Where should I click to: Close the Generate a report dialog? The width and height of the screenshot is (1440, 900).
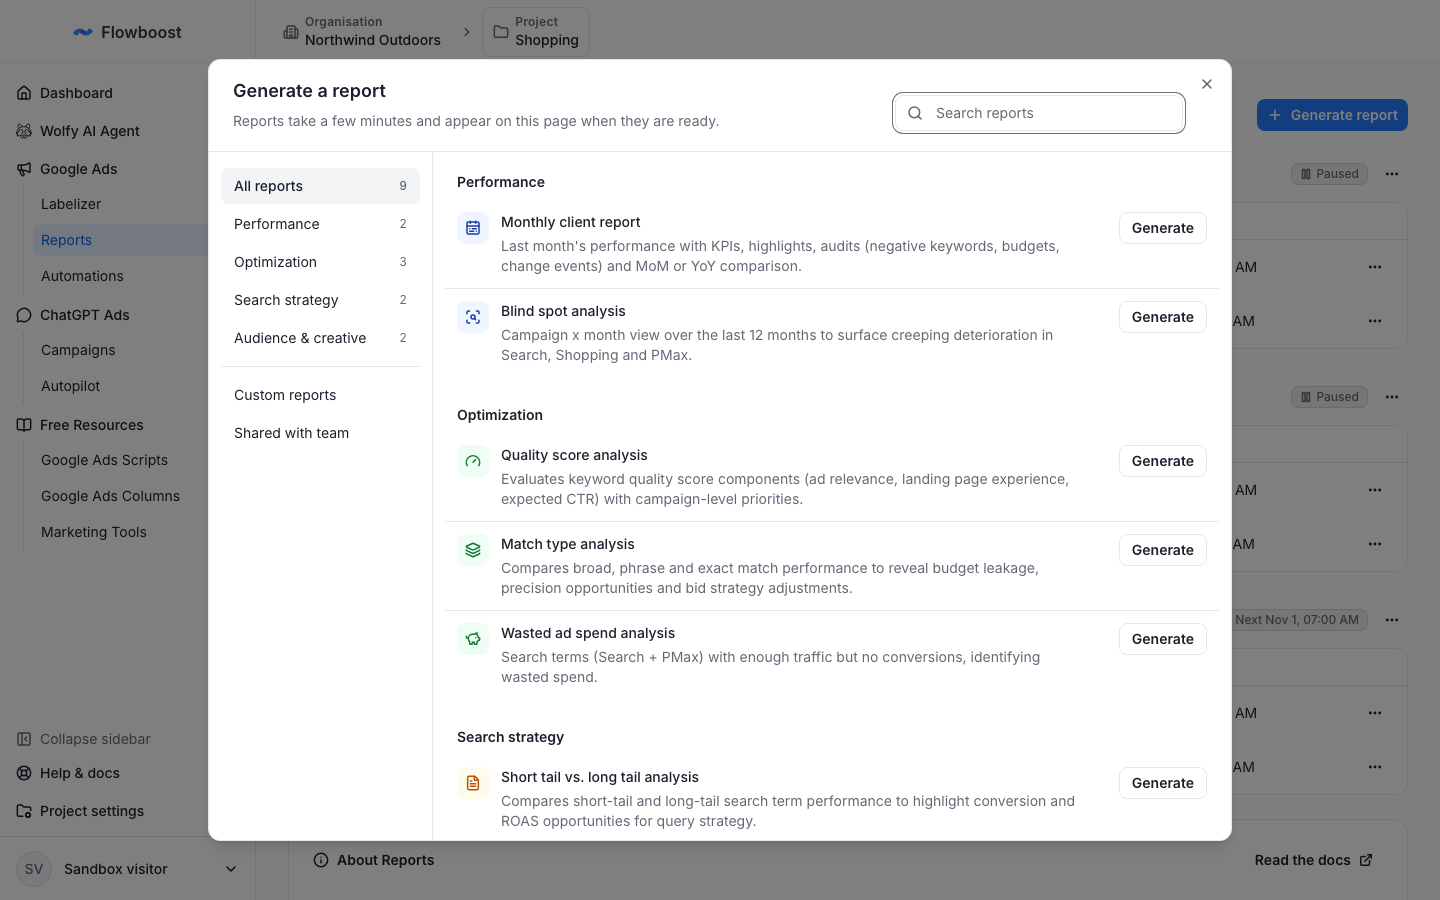click(1207, 84)
